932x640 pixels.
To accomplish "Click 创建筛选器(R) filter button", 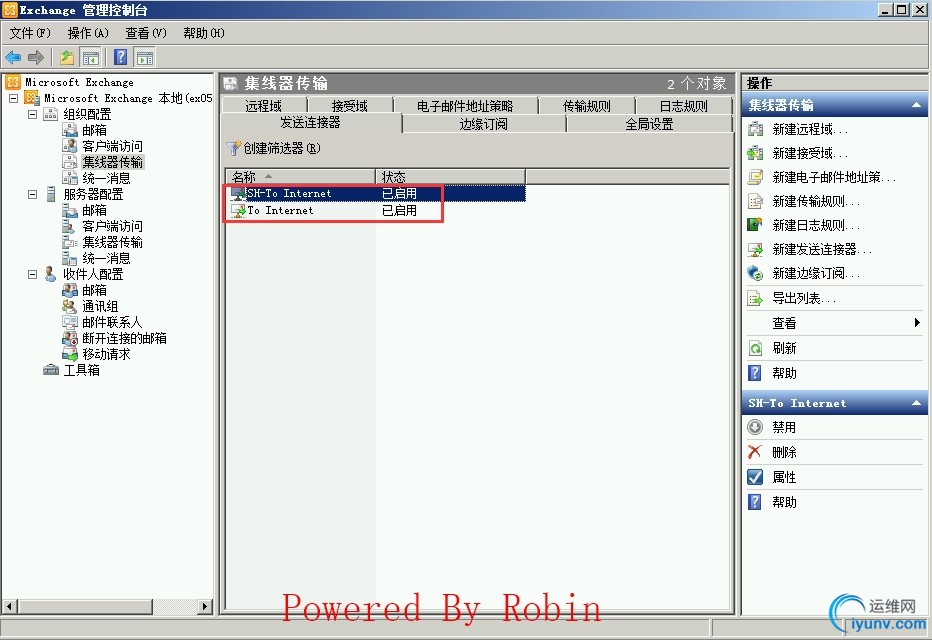I will (274, 148).
